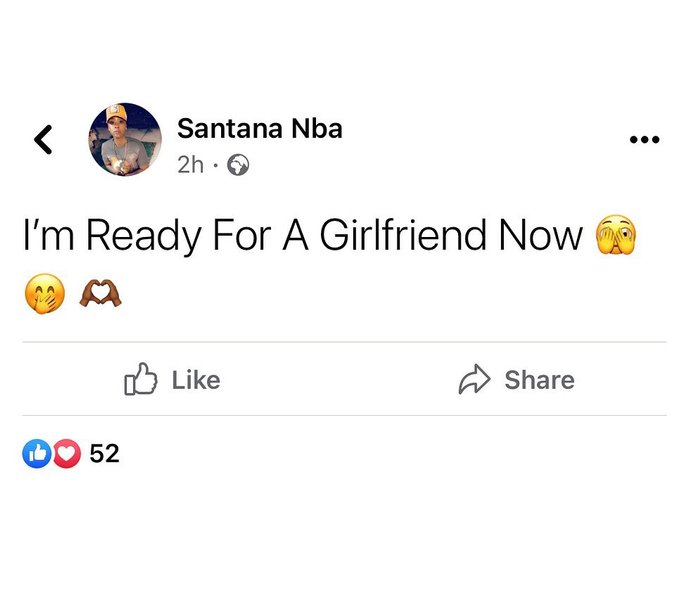Screen dimensions: 689x600
Task: Tap the thumbs-up outline icon
Action: 141,380
